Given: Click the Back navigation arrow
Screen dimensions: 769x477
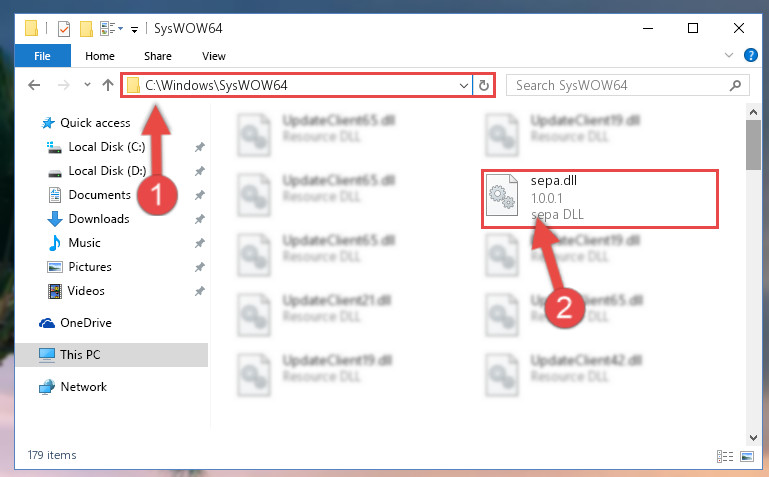Looking at the screenshot, I should coord(34,85).
